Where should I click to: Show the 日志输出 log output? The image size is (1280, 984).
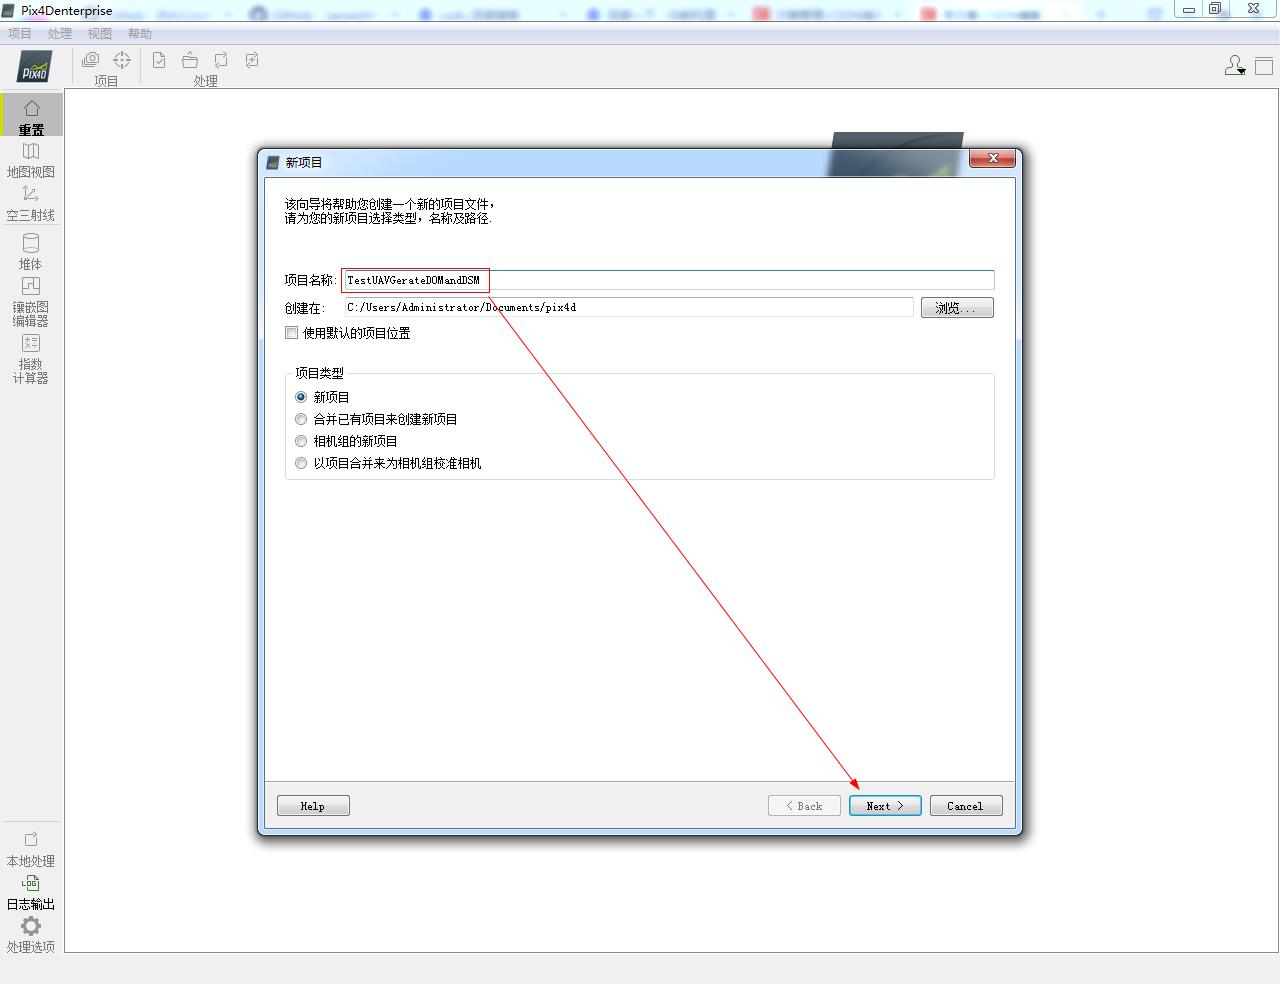(31, 892)
